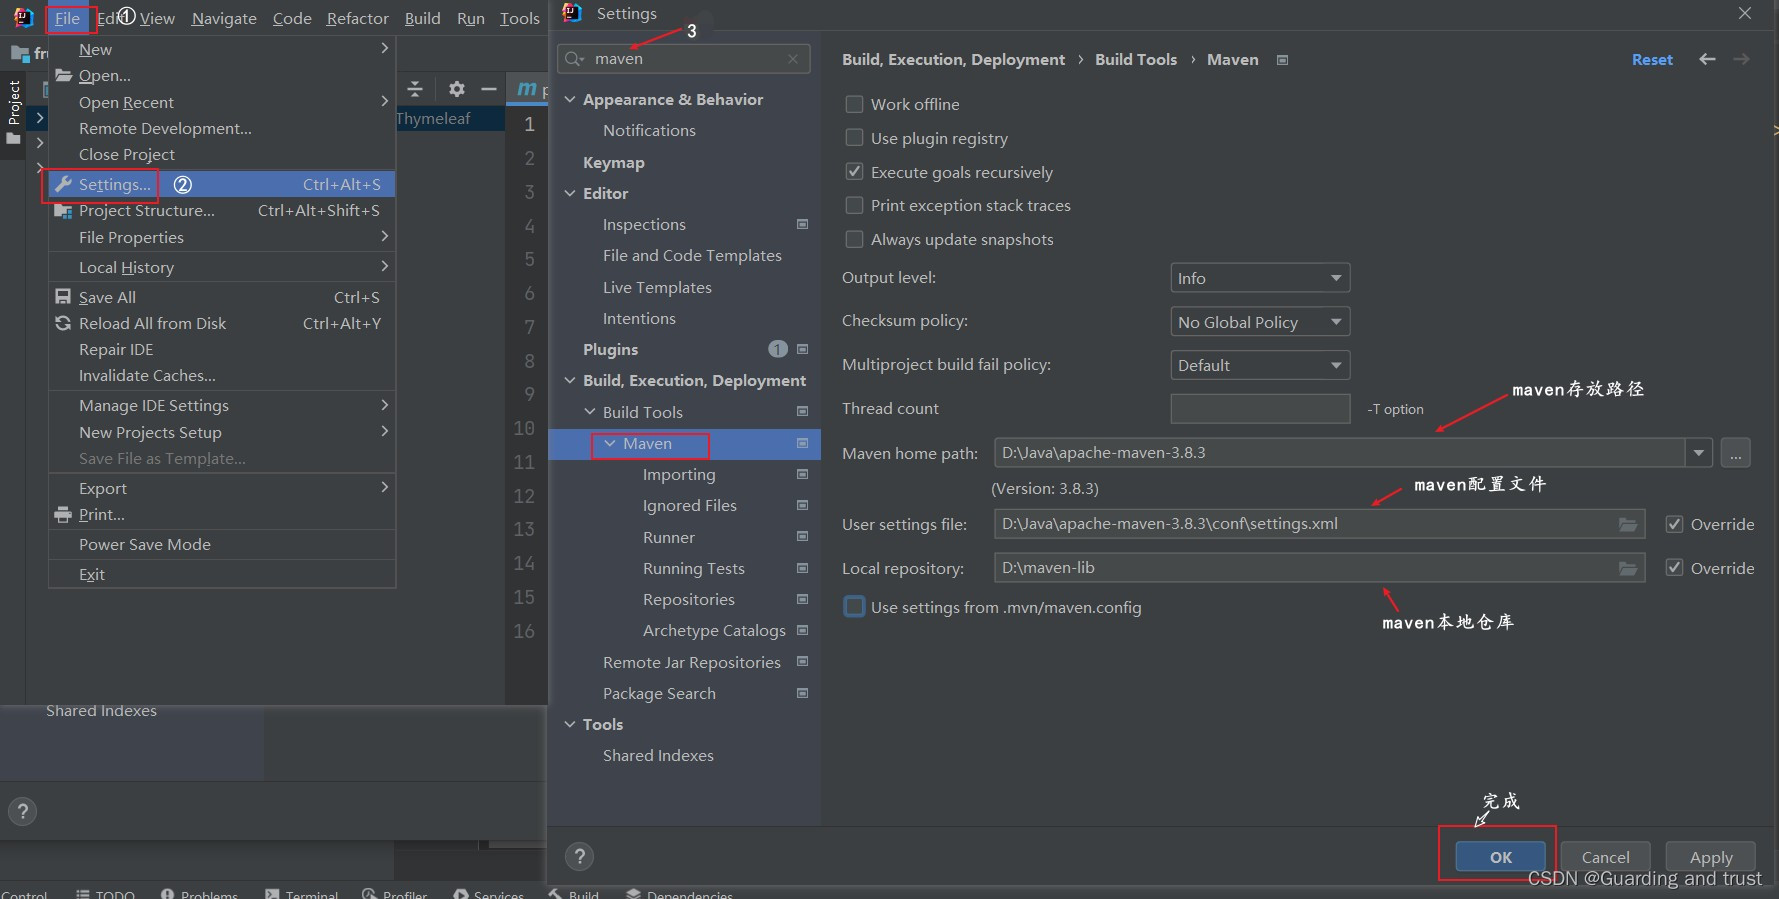1779x899 pixels.
Task: Collapse Build, Execution, Deployment section
Action: [570, 380]
